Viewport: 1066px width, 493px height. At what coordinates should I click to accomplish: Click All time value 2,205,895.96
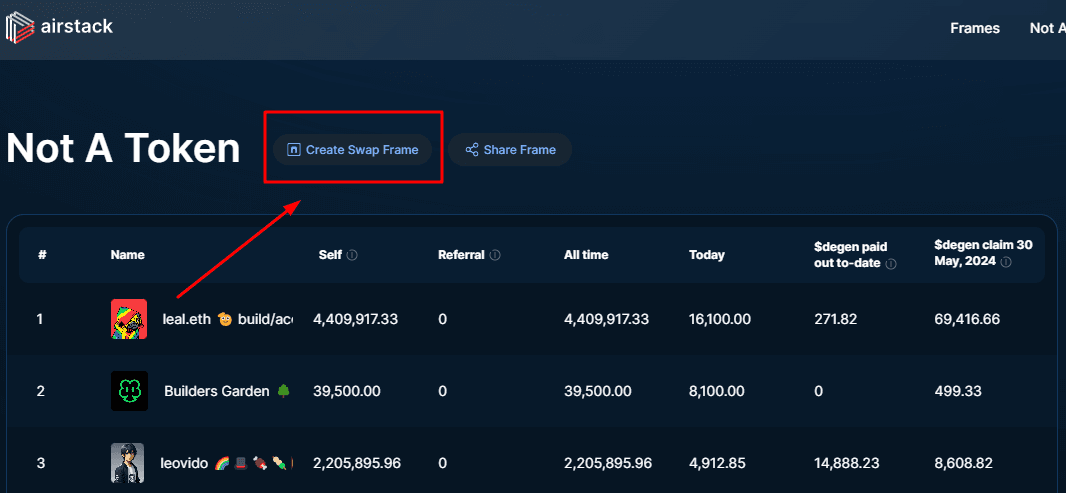coord(608,463)
